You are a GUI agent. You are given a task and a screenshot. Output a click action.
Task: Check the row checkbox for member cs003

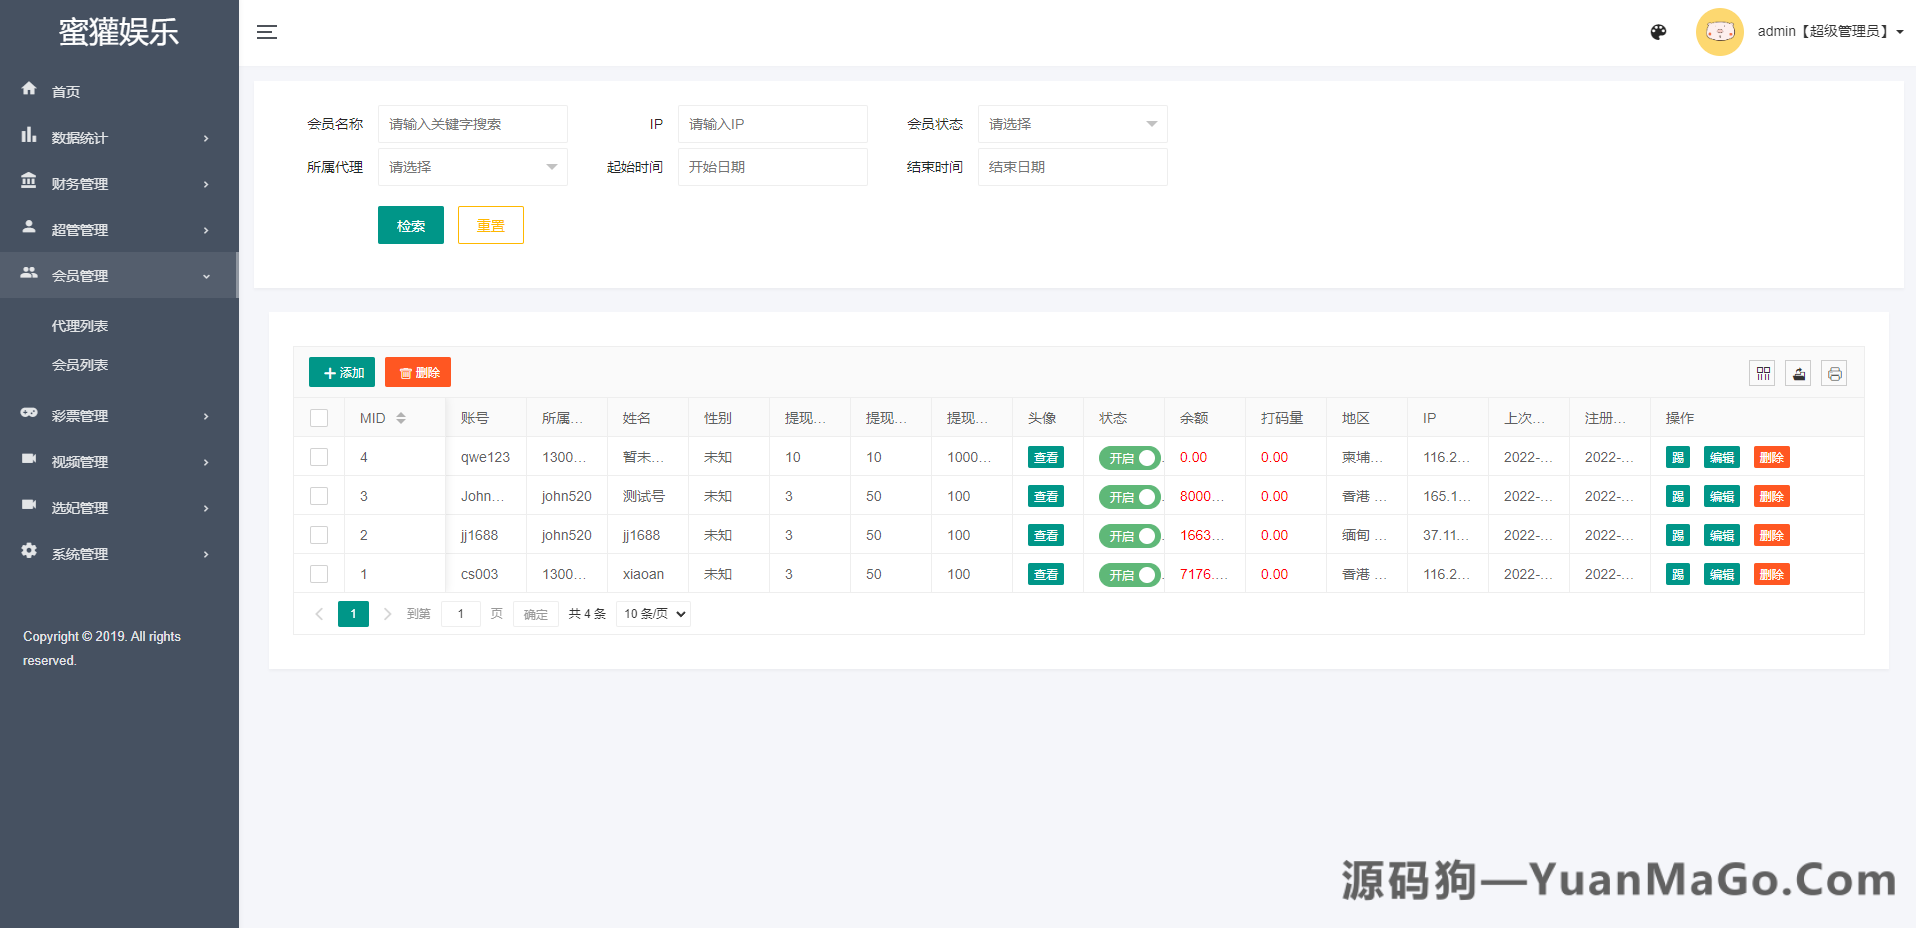319,574
